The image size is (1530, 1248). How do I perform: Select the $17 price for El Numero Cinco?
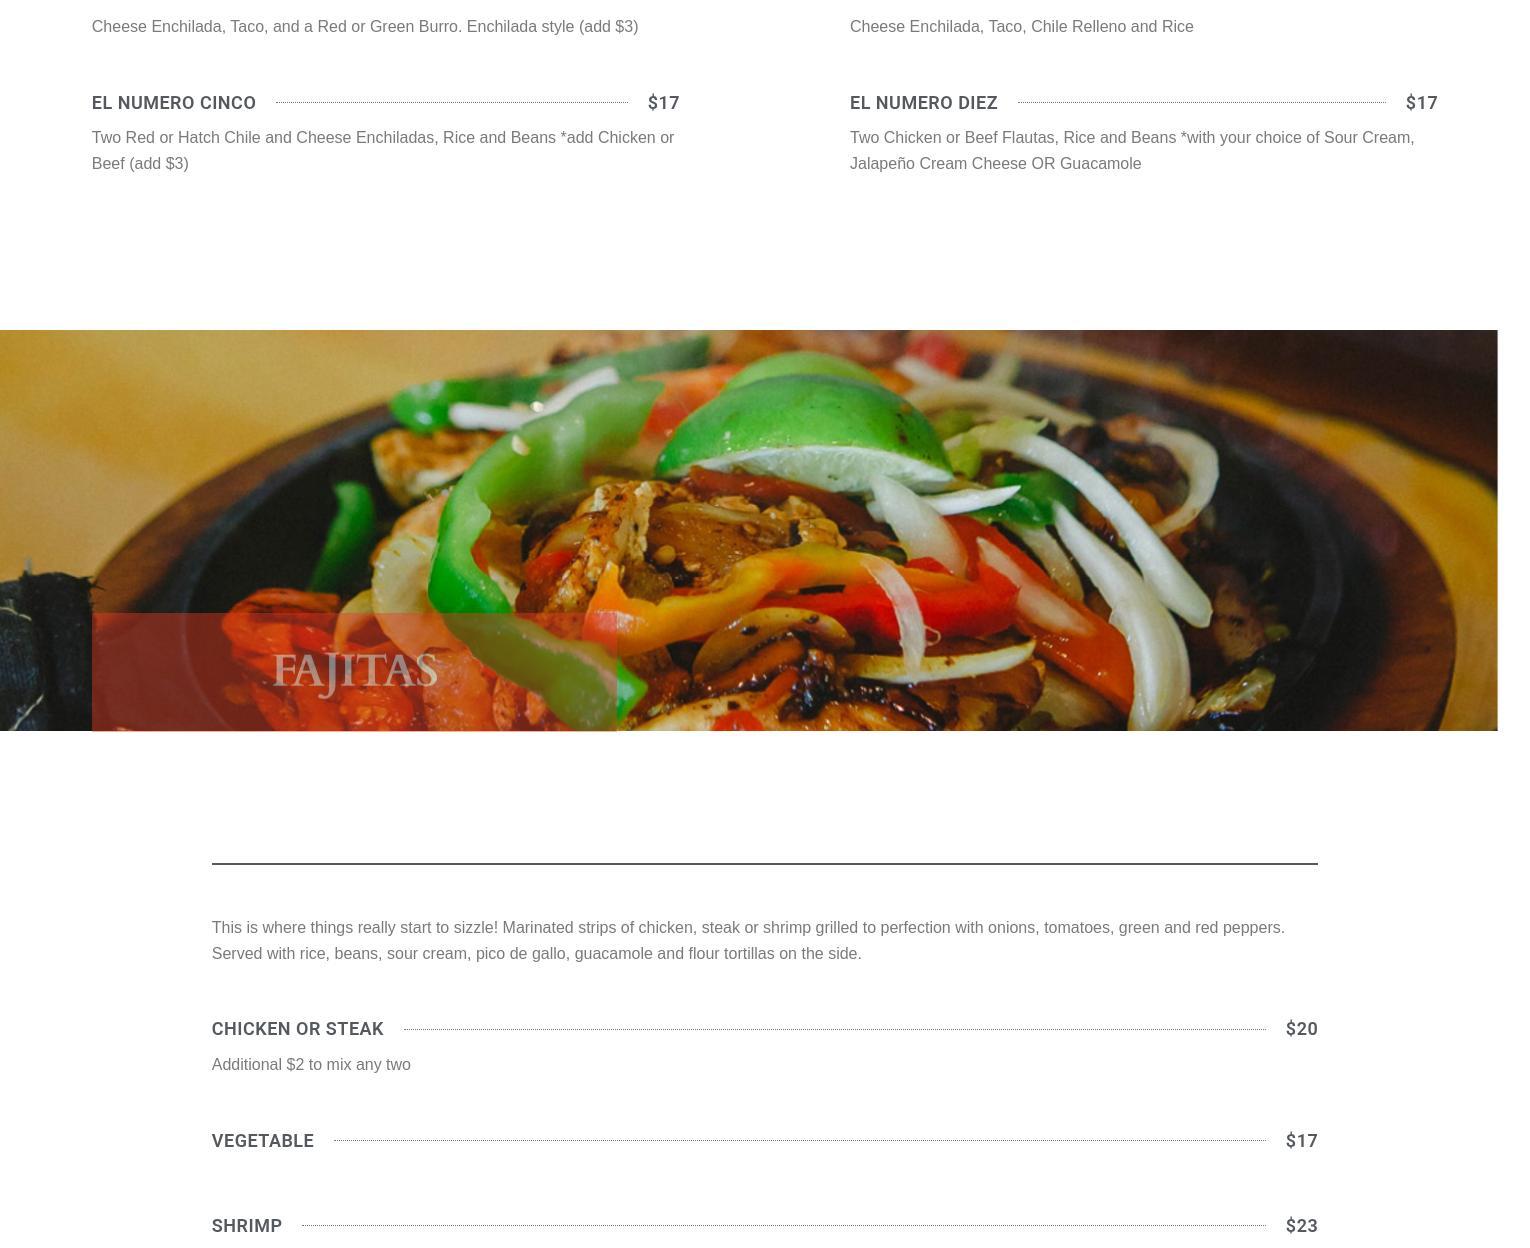click(x=663, y=103)
